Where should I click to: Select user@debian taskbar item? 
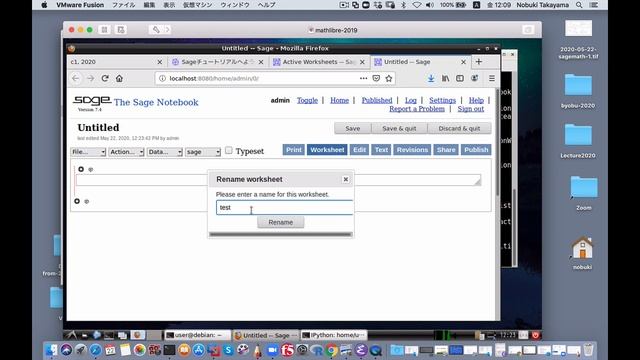point(198,335)
